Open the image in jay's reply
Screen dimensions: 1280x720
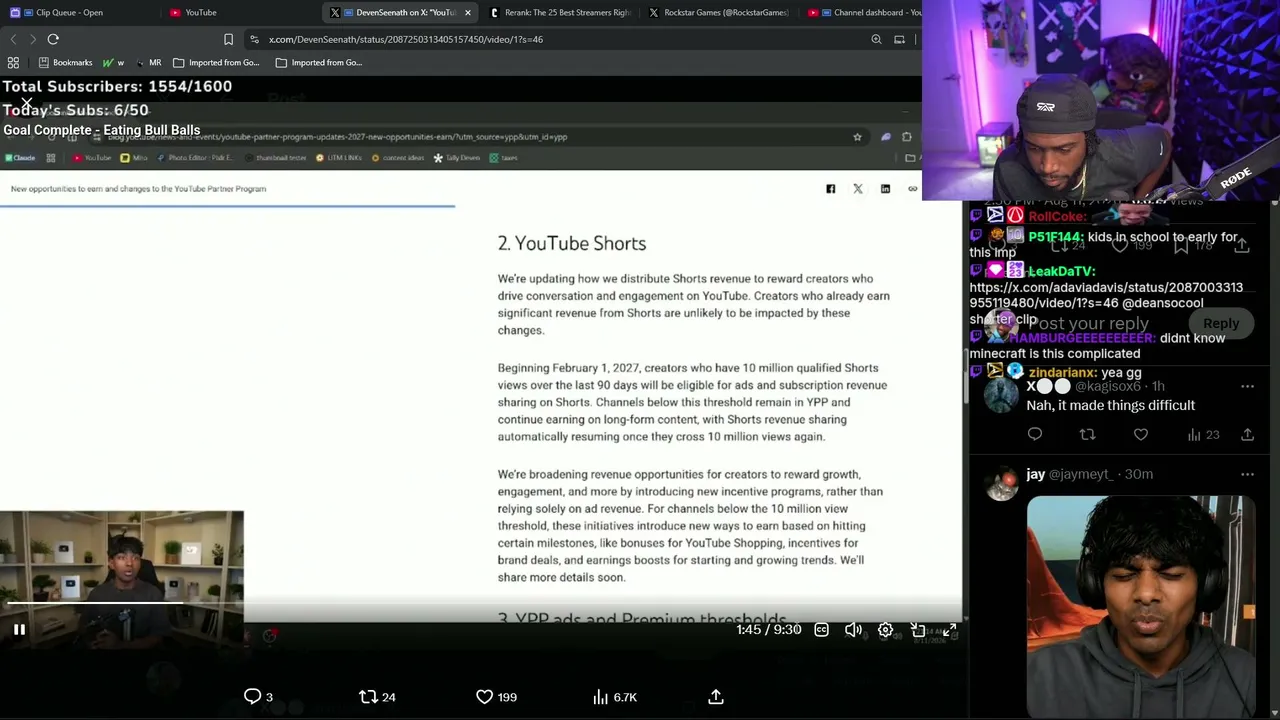[x=1141, y=607]
